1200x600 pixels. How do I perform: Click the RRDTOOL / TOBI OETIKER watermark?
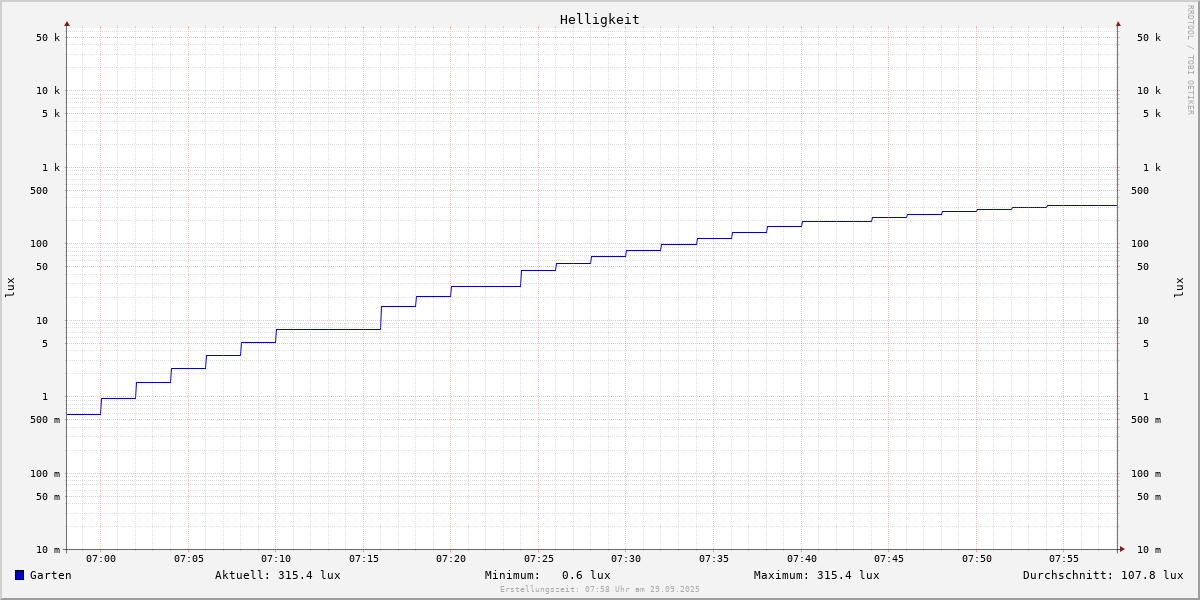tap(1190, 60)
